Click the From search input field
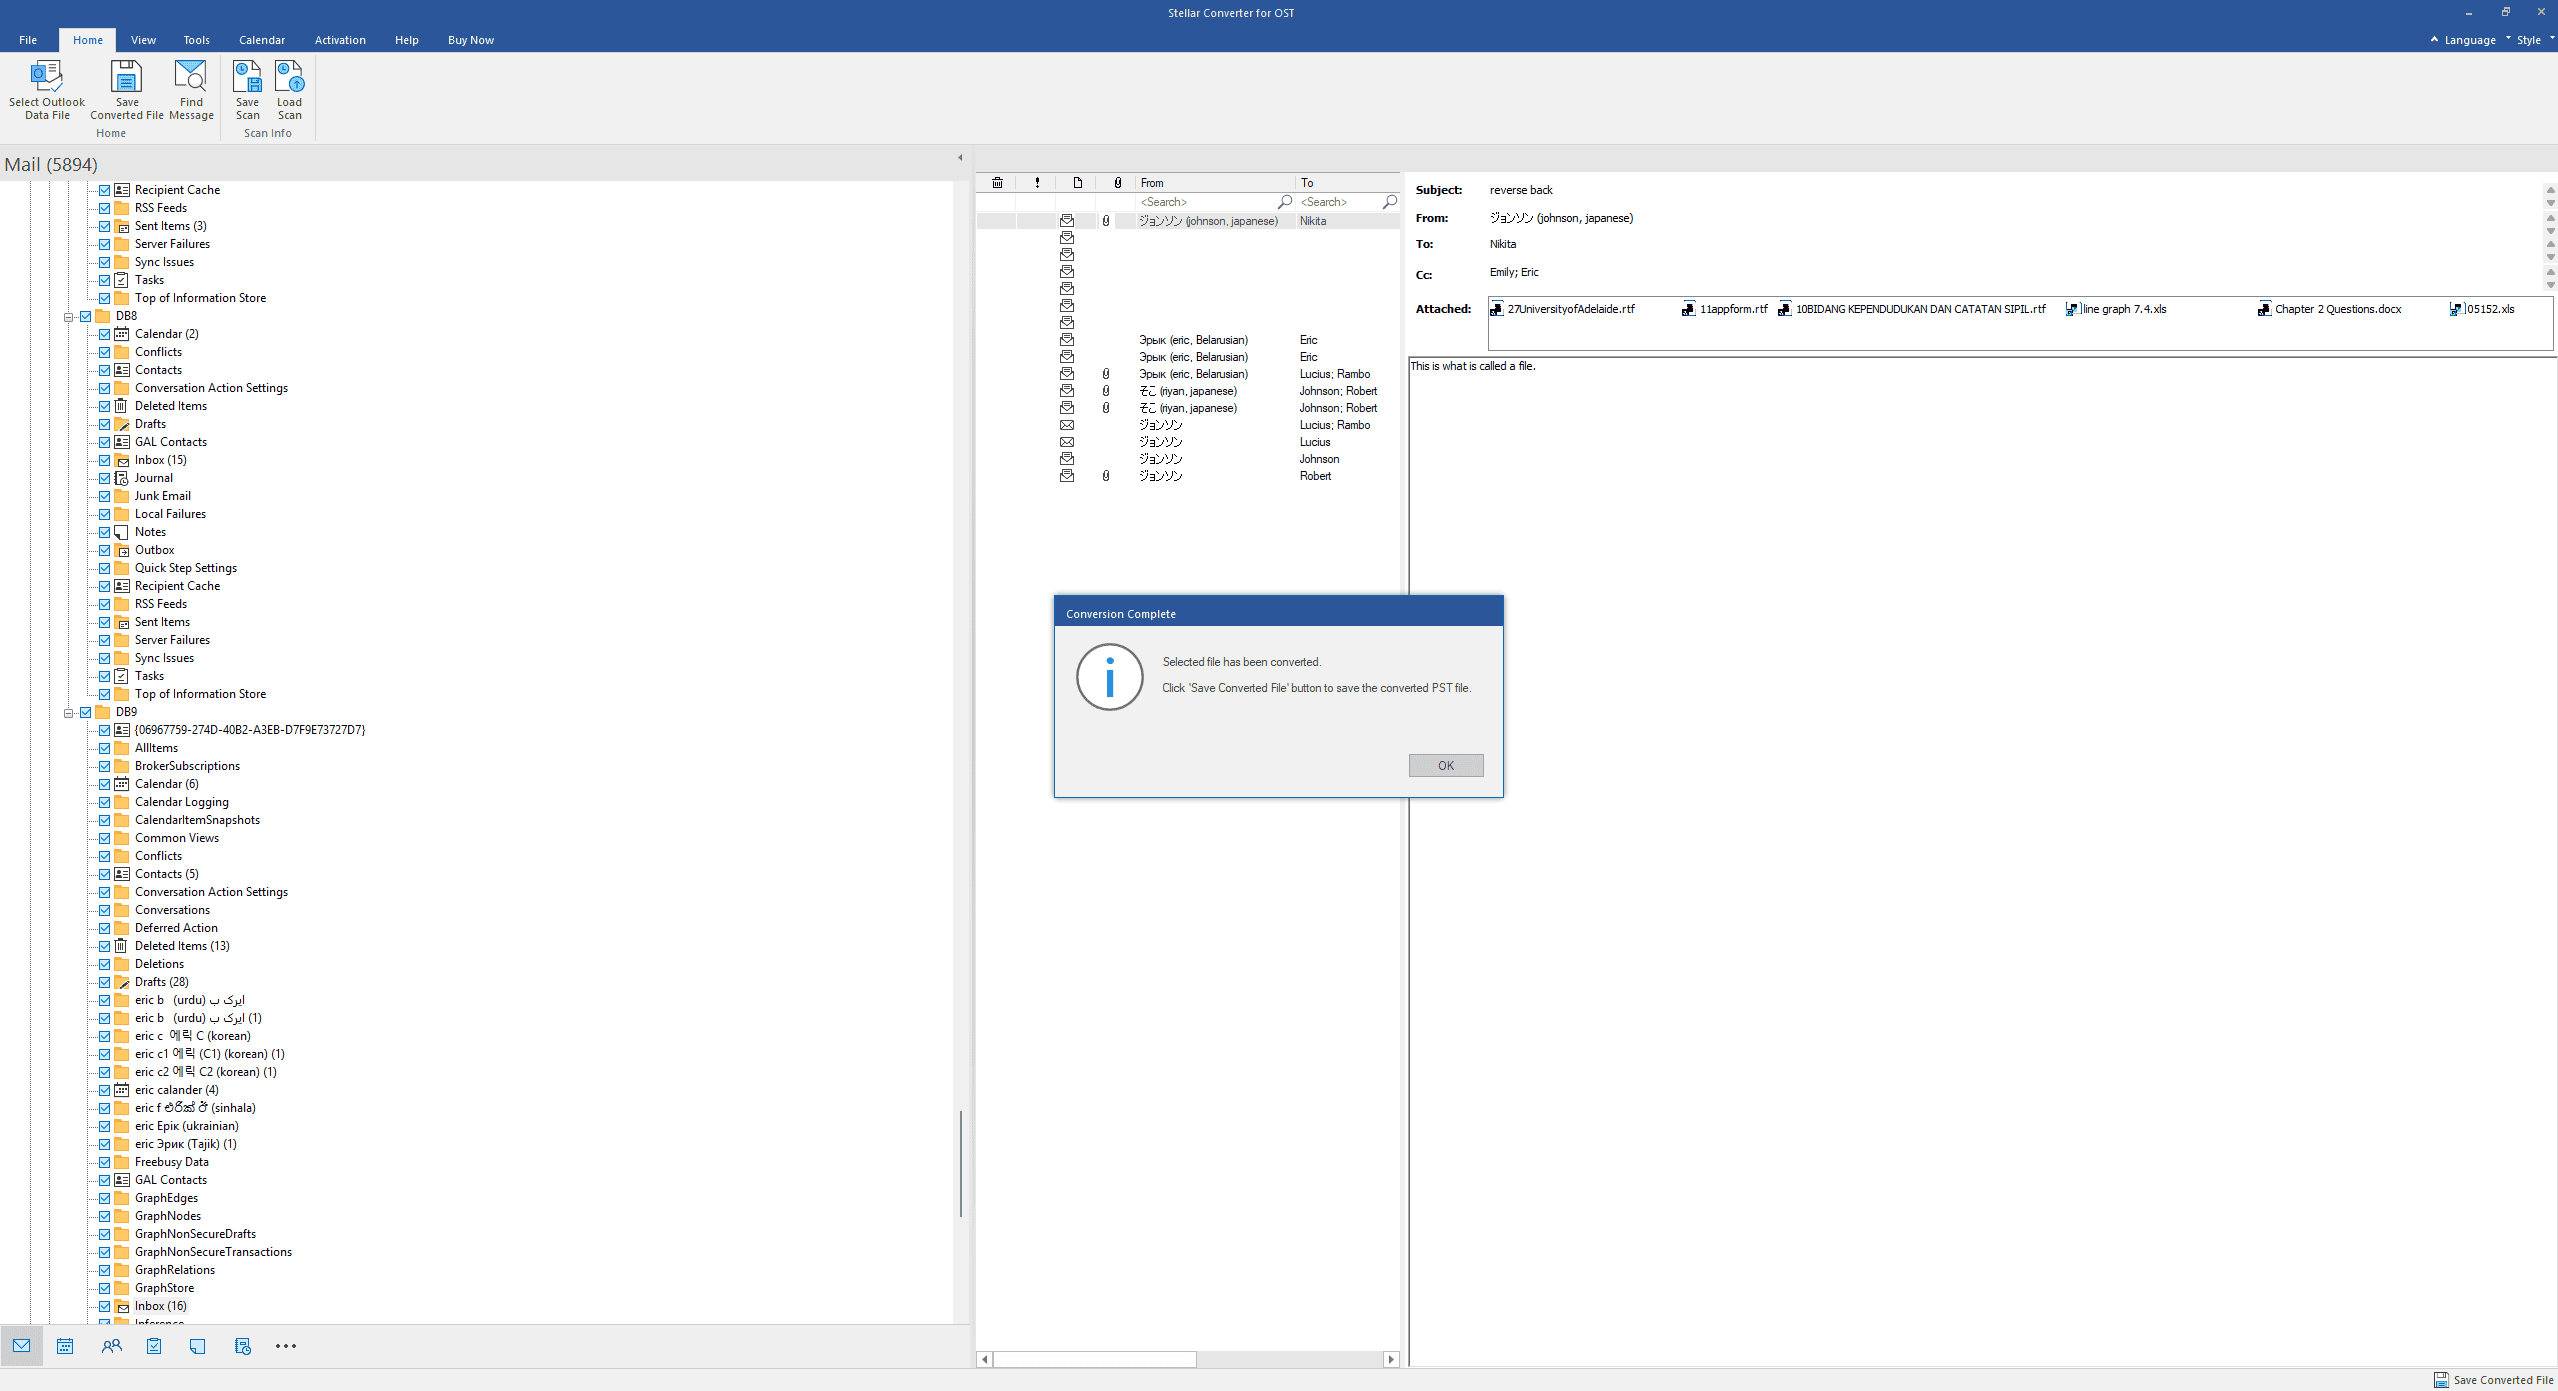Screen dimensions: 2558x1391 [x=1207, y=202]
